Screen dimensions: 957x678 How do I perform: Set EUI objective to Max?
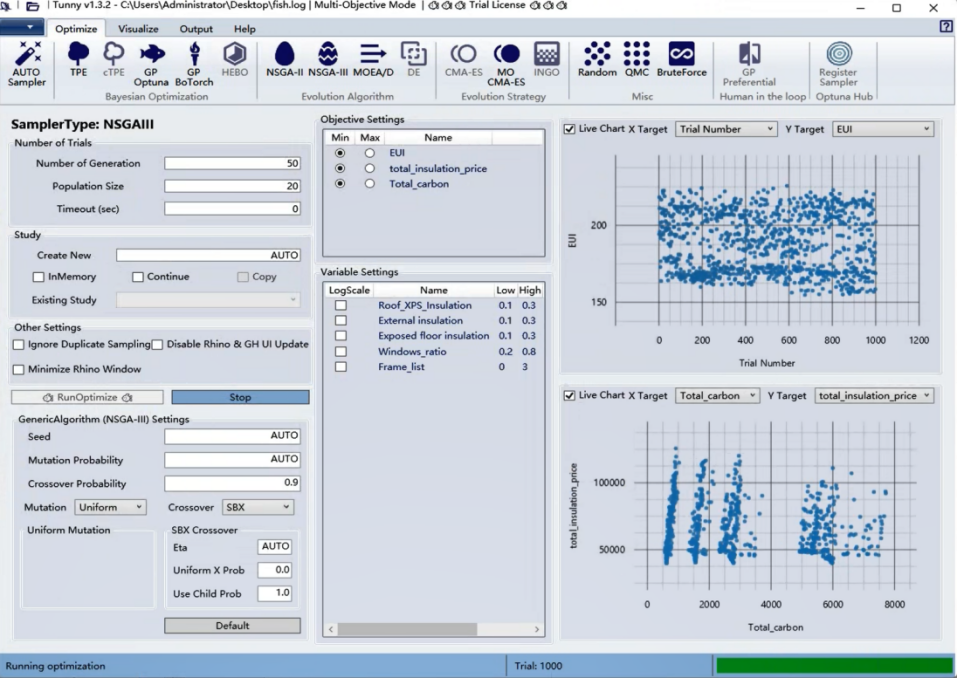tap(369, 153)
